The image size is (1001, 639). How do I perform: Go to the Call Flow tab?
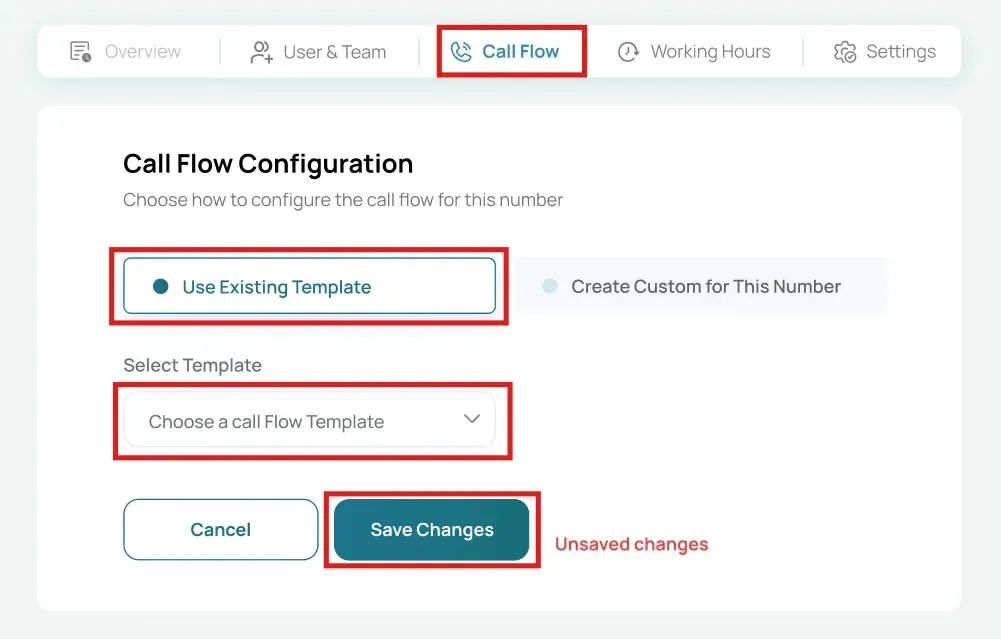click(x=504, y=52)
